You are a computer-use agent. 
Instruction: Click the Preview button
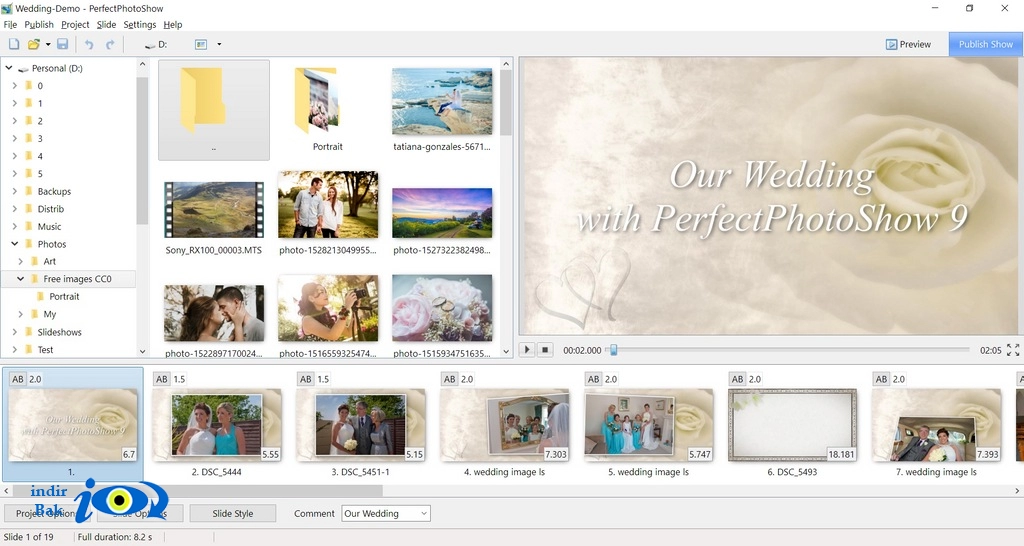pyautogui.click(x=908, y=44)
